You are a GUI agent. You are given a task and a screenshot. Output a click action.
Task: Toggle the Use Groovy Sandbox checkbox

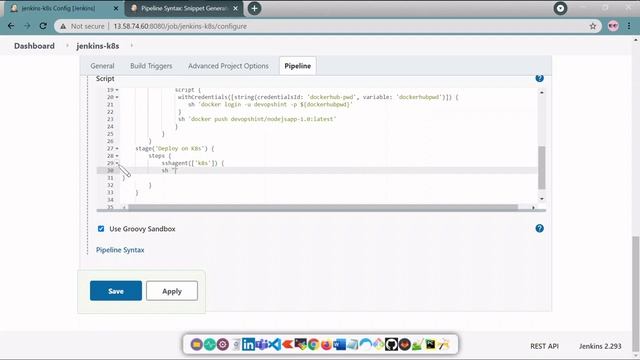101,229
